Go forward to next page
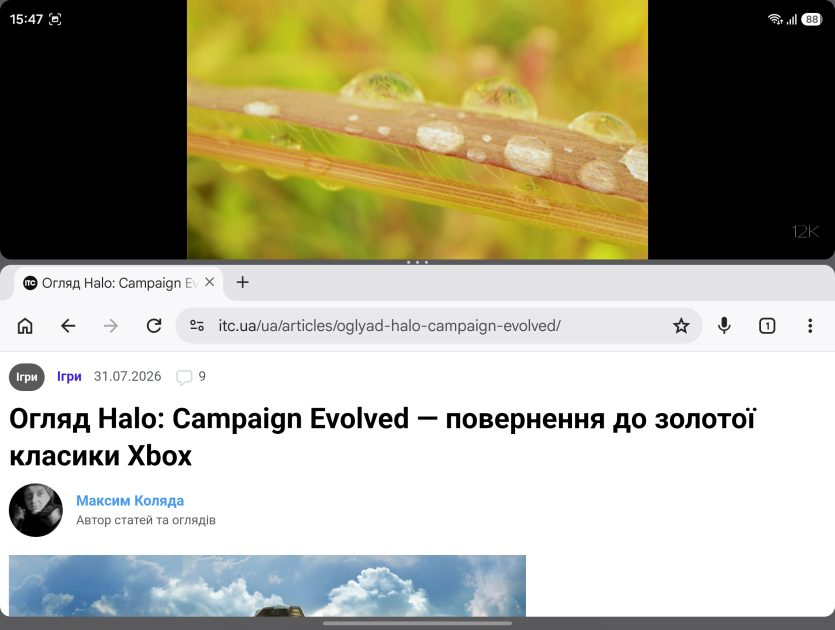 click(x=111, y=326)
